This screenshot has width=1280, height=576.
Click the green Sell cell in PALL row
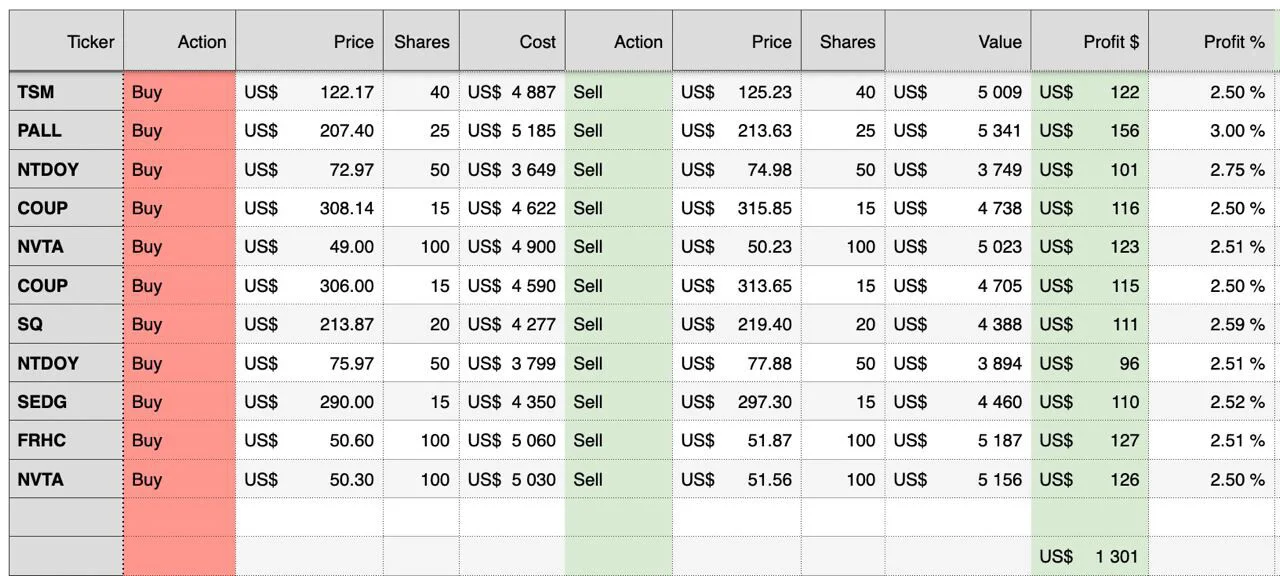(x=618, y=131)
